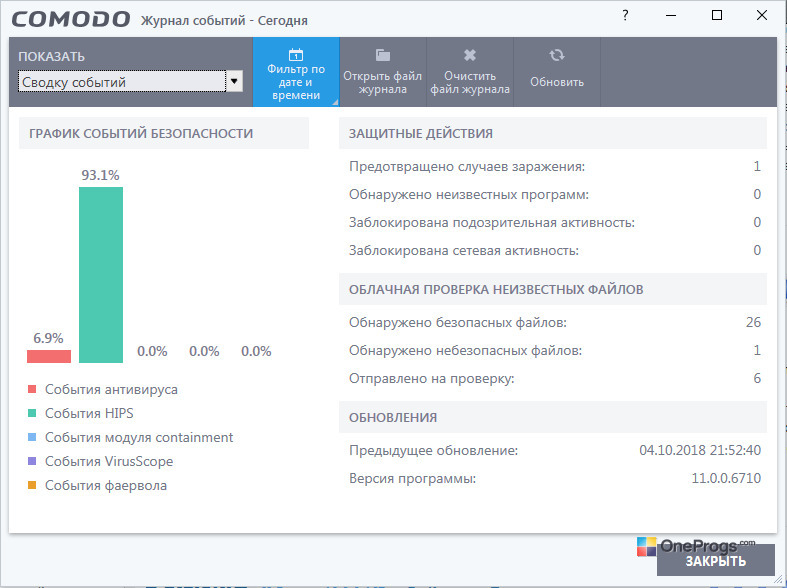Click the 93.1% value above chart
Image resolution: width=787 pixels, height=588 pixels.
tap(100, 175)
